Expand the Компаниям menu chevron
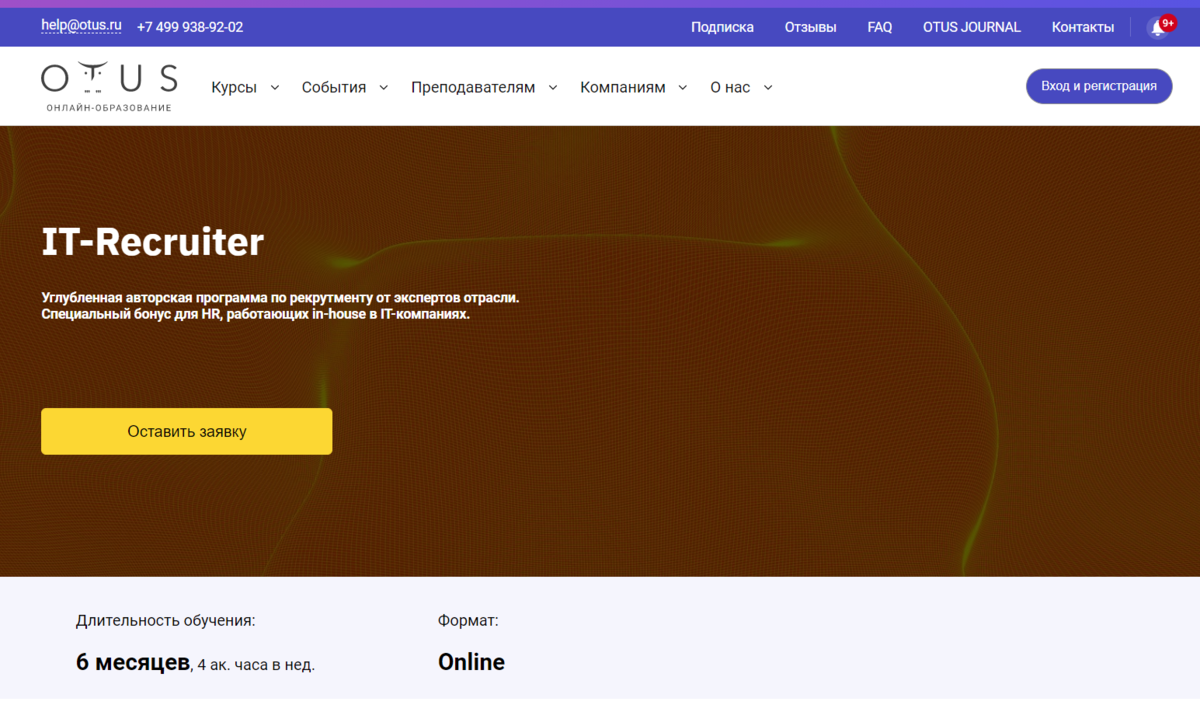1200x705 pixels. pyautogui.click(x=683, y=88)
